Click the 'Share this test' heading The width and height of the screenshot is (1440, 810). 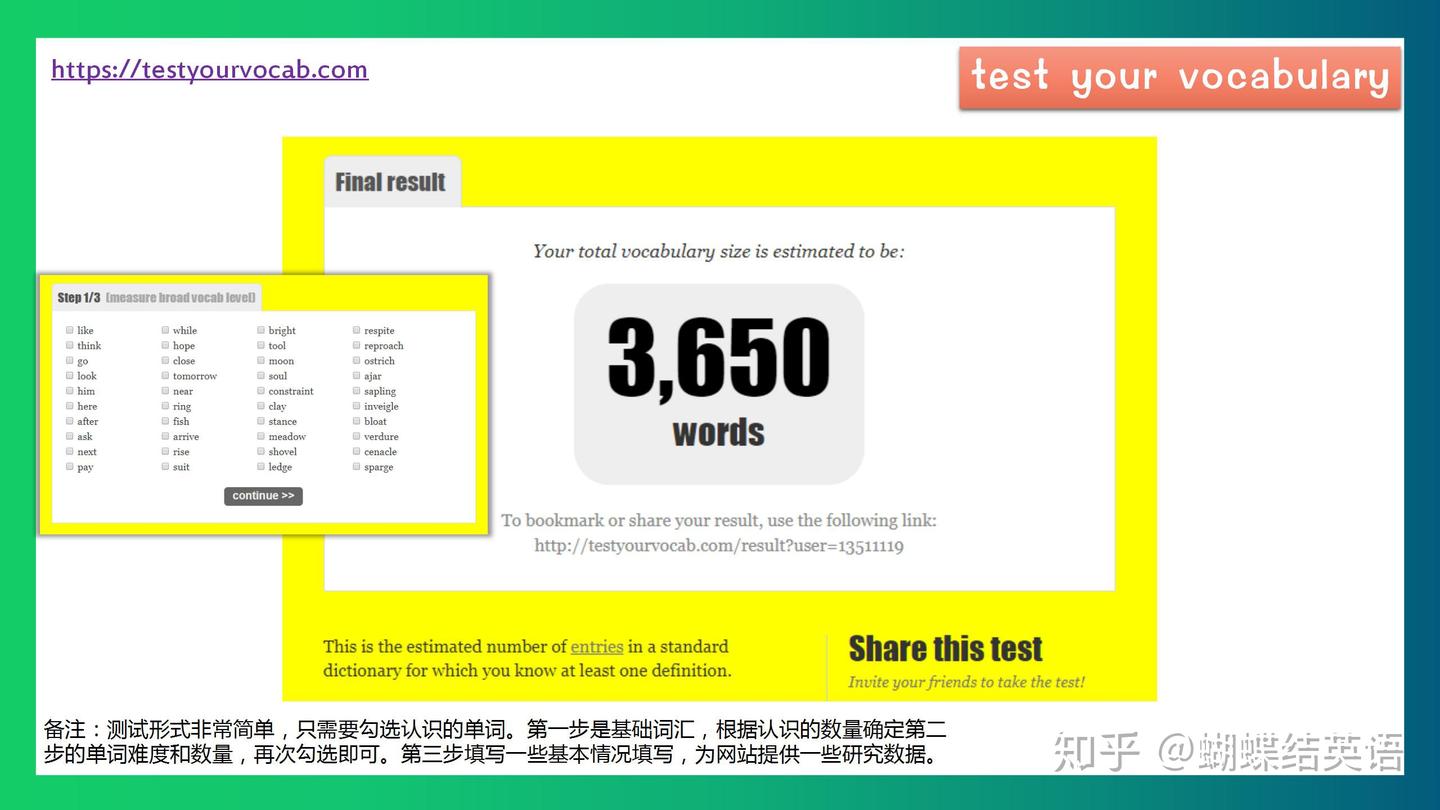coord(946,649)
